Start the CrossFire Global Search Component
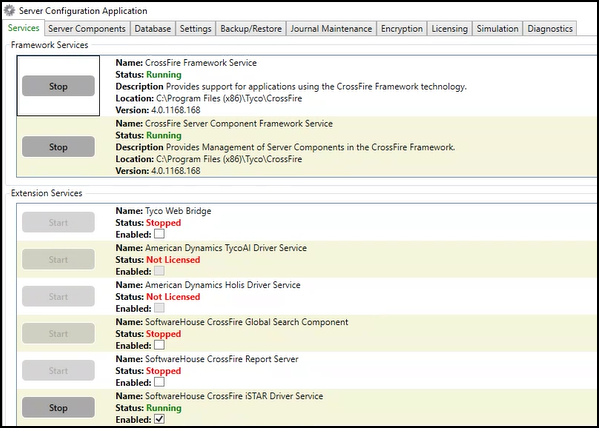 (x=58, y=333)
